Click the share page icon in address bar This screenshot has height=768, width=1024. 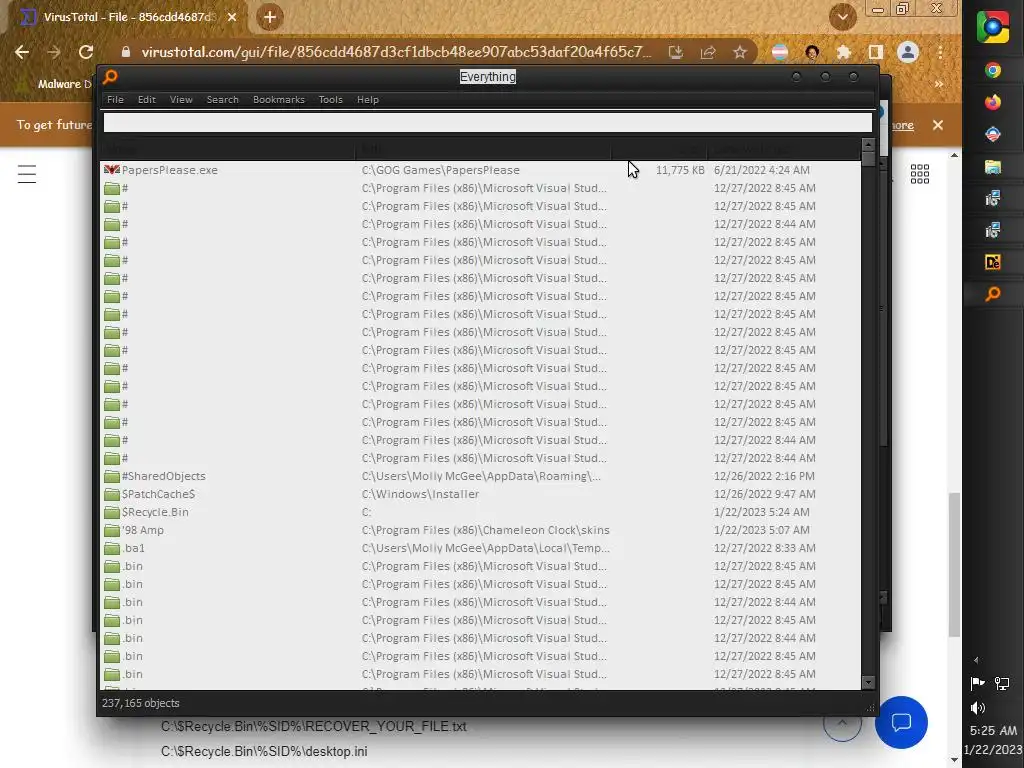(708, 52)
